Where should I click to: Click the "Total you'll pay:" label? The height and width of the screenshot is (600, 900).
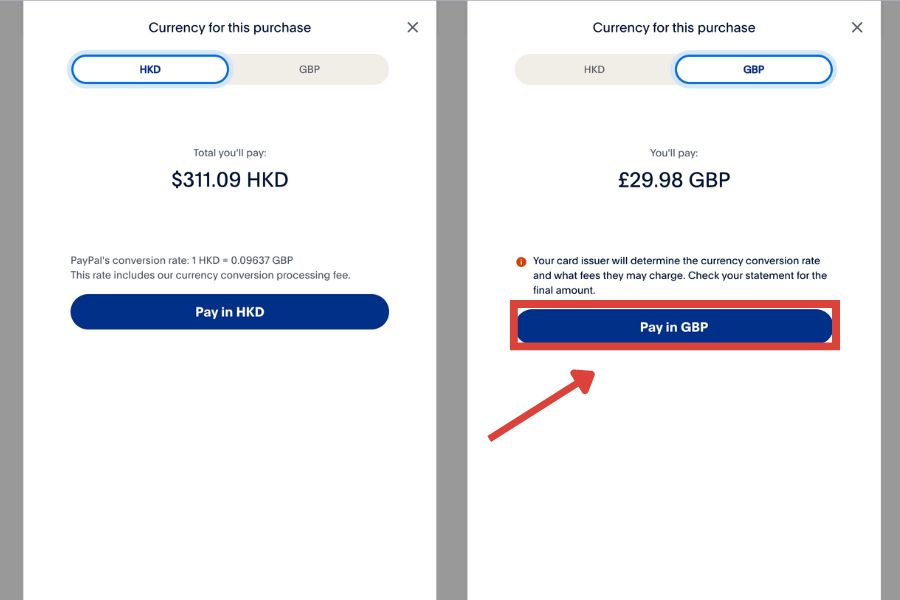pos(229,153)
